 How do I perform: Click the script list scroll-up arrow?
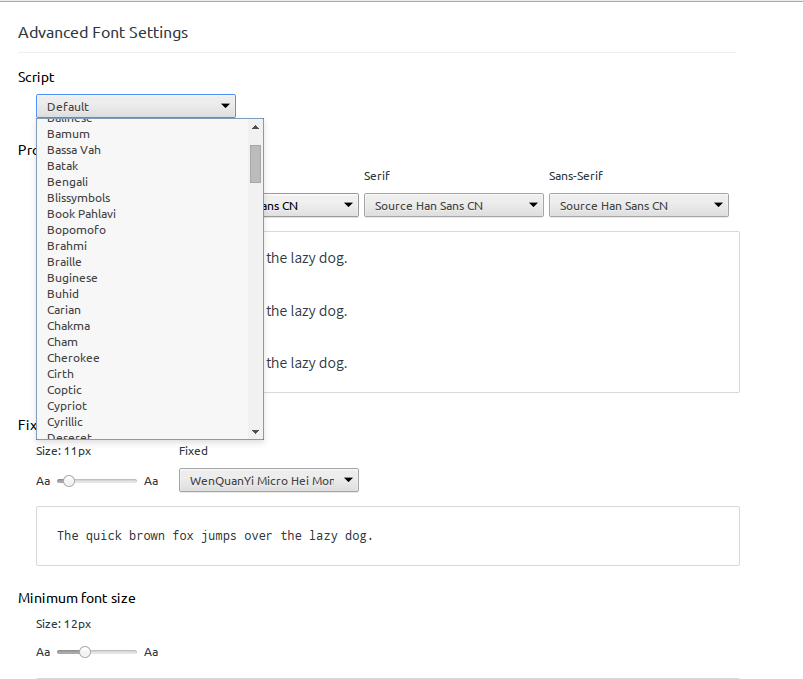(x=255, y=127)
